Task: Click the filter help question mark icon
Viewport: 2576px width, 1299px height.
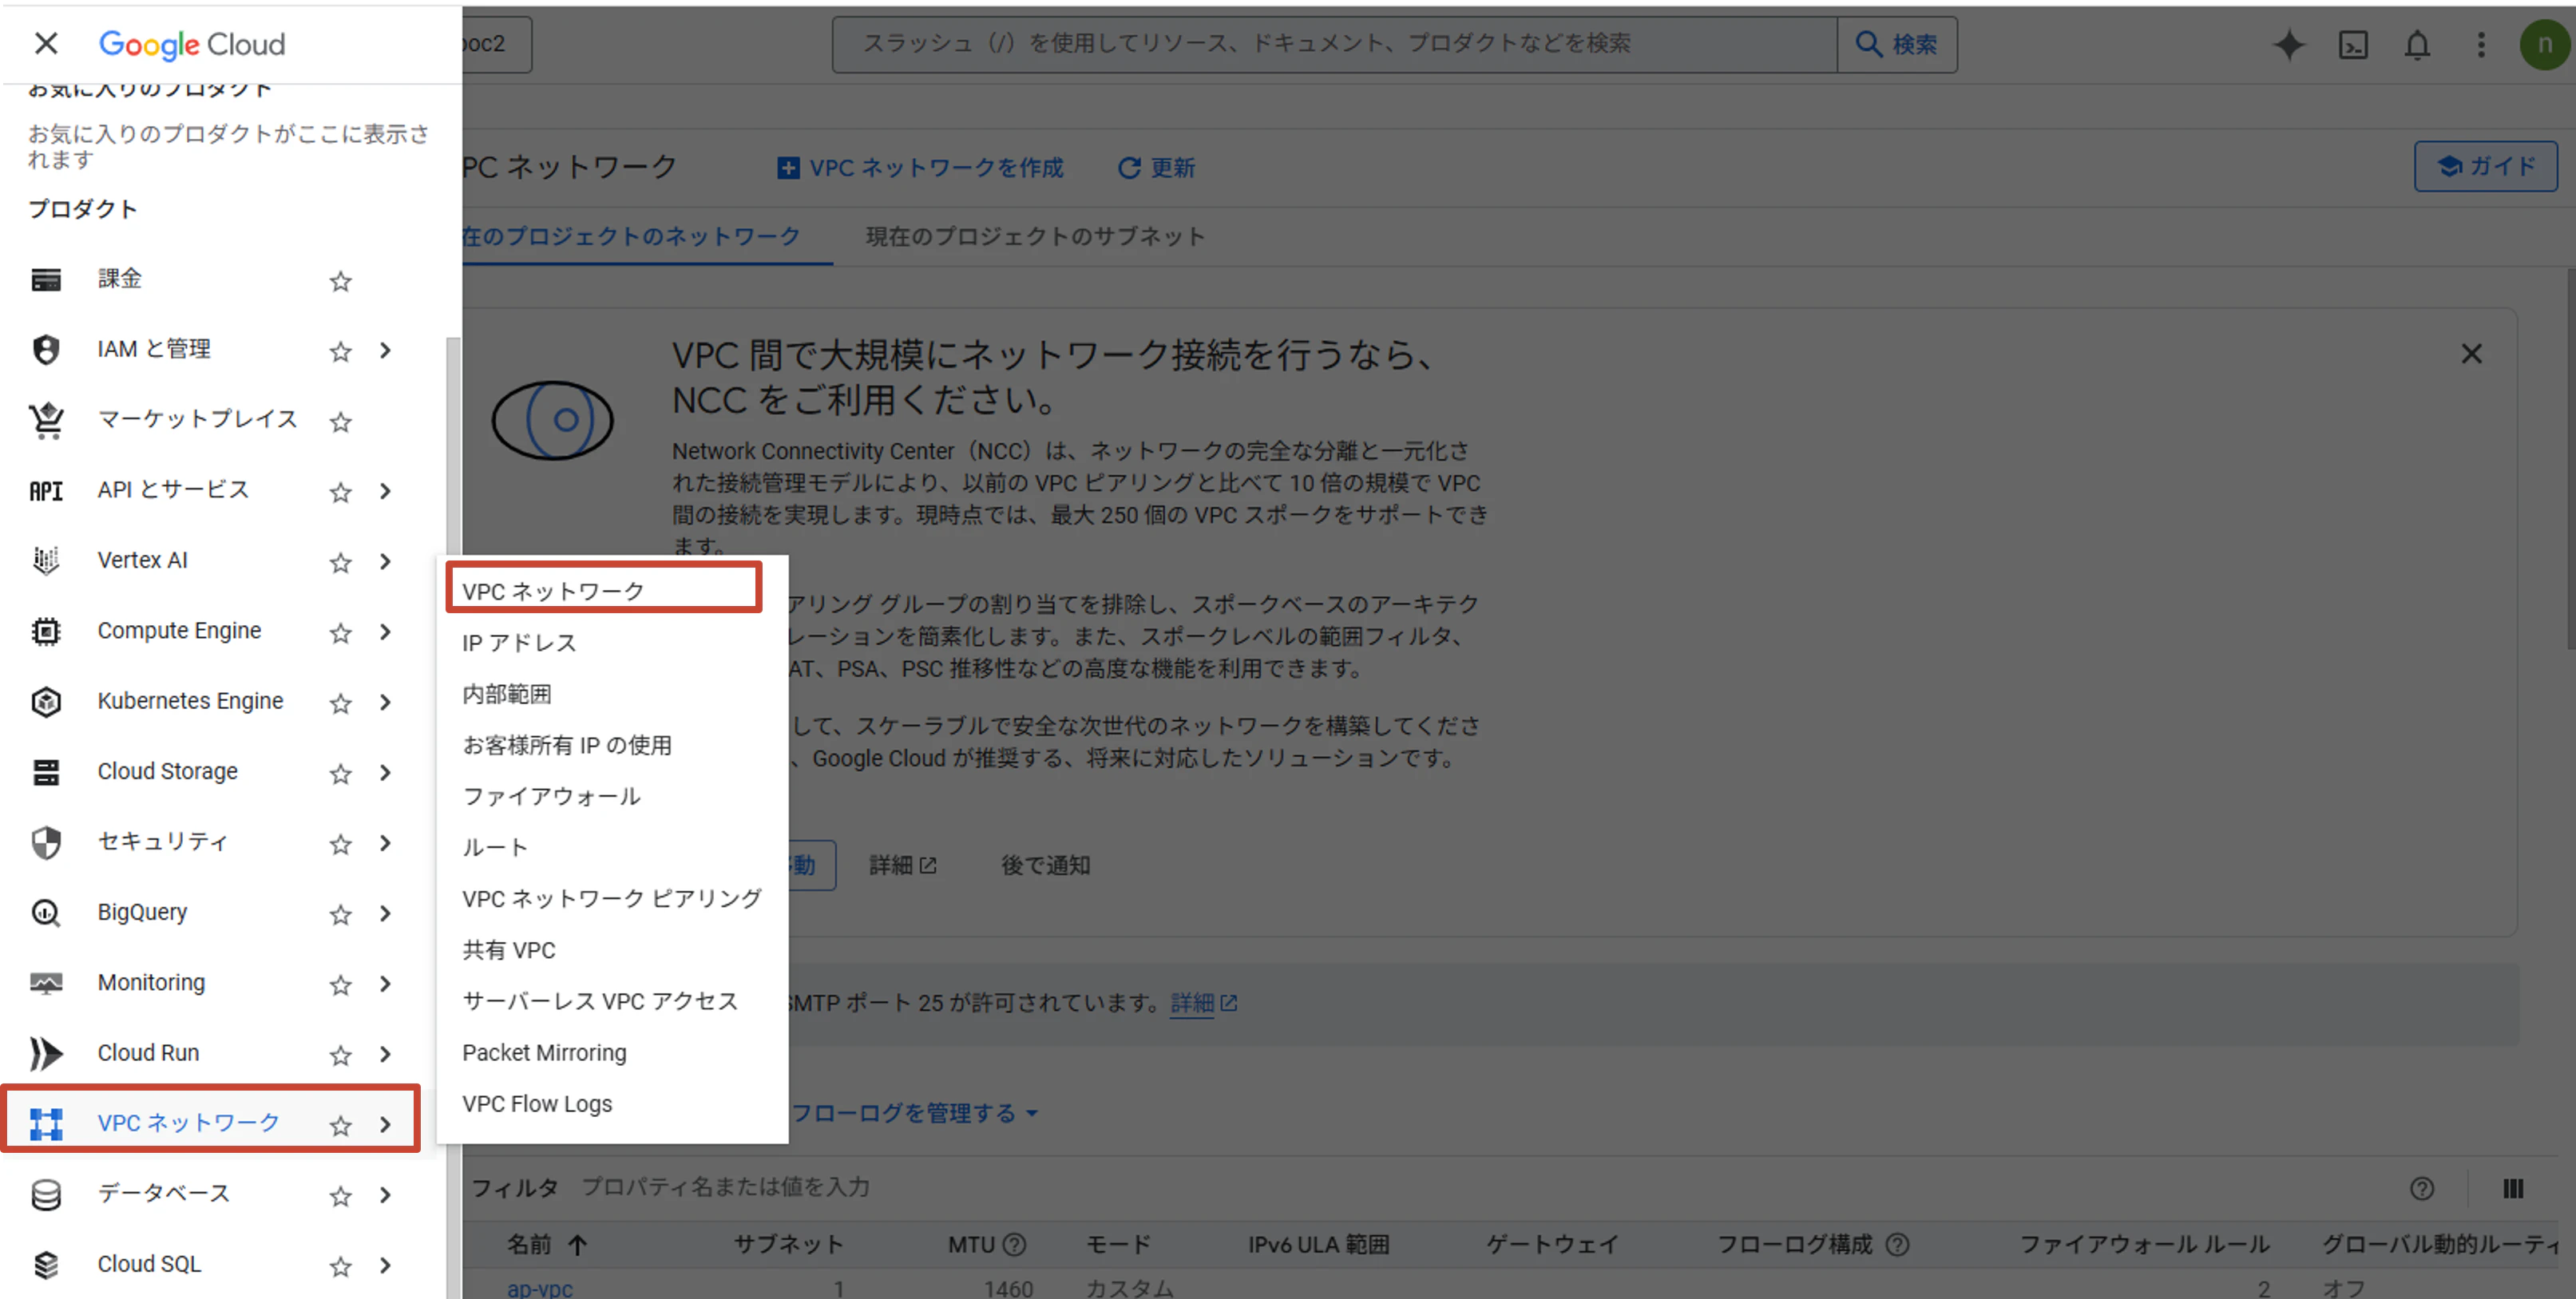Action: 2421,1188
